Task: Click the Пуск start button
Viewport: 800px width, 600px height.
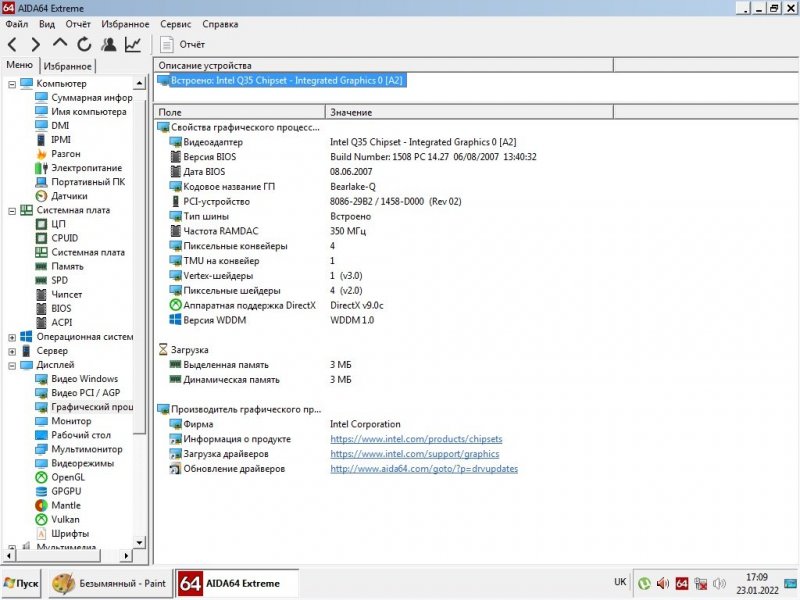Action: (21, 582)
